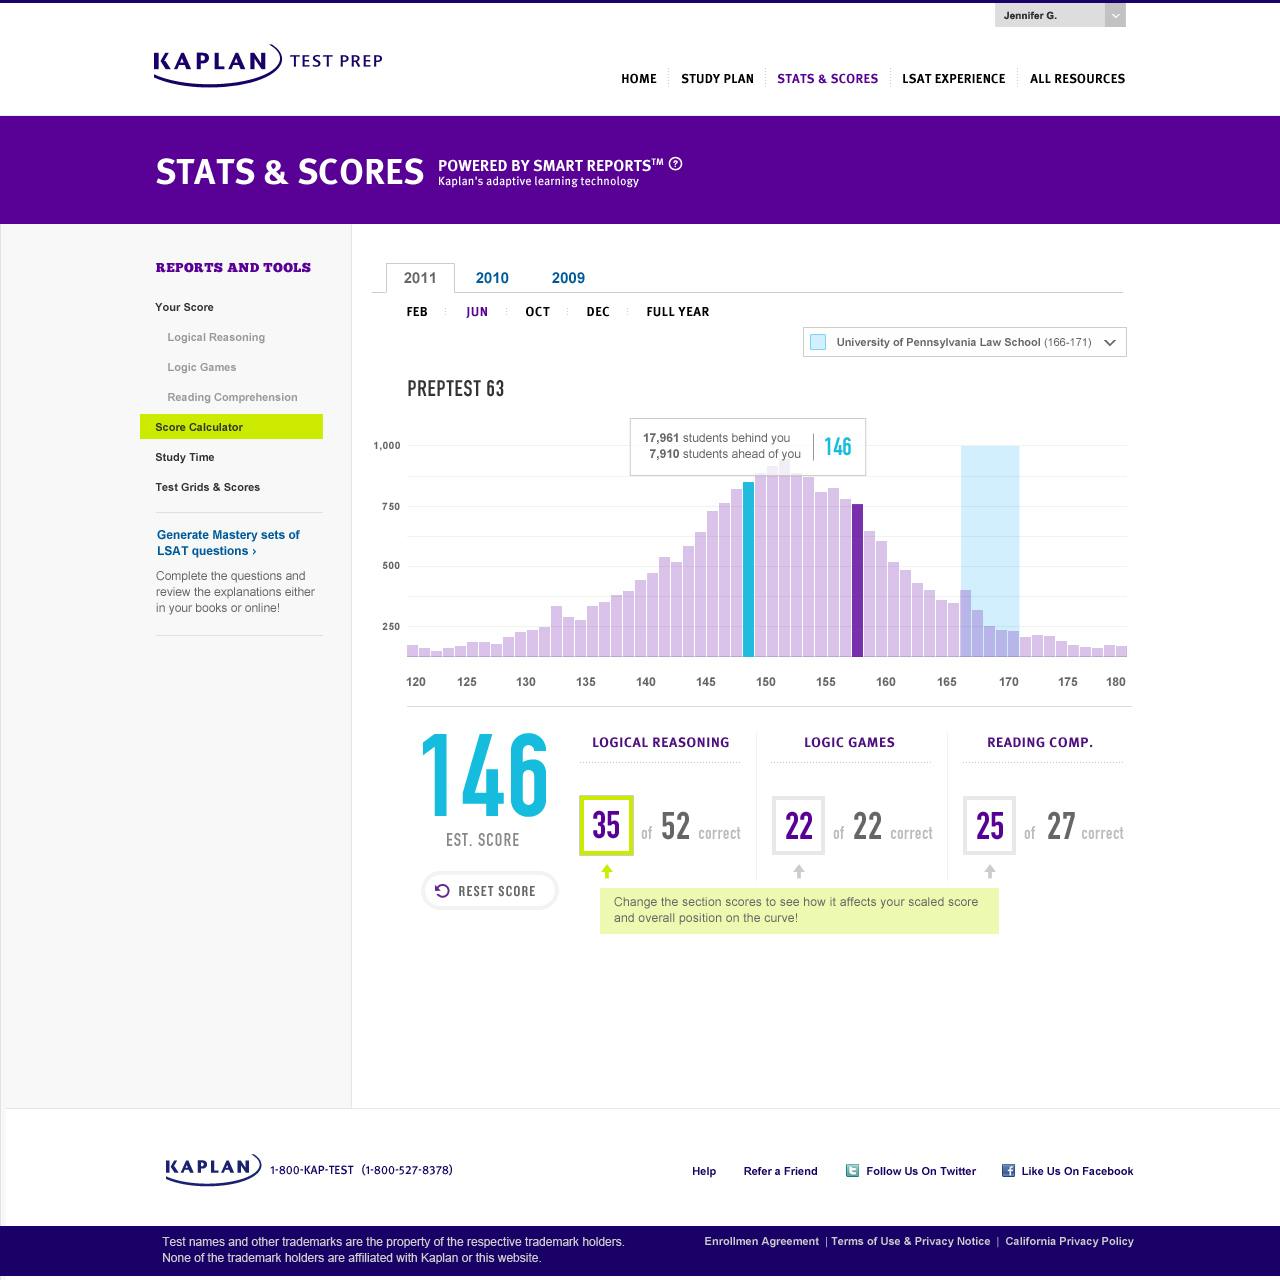Click the Reading Comp score box showing 25
The height and width of the screenshot is (1280, 1280).
pyautogui.click(x=990, y=826)
